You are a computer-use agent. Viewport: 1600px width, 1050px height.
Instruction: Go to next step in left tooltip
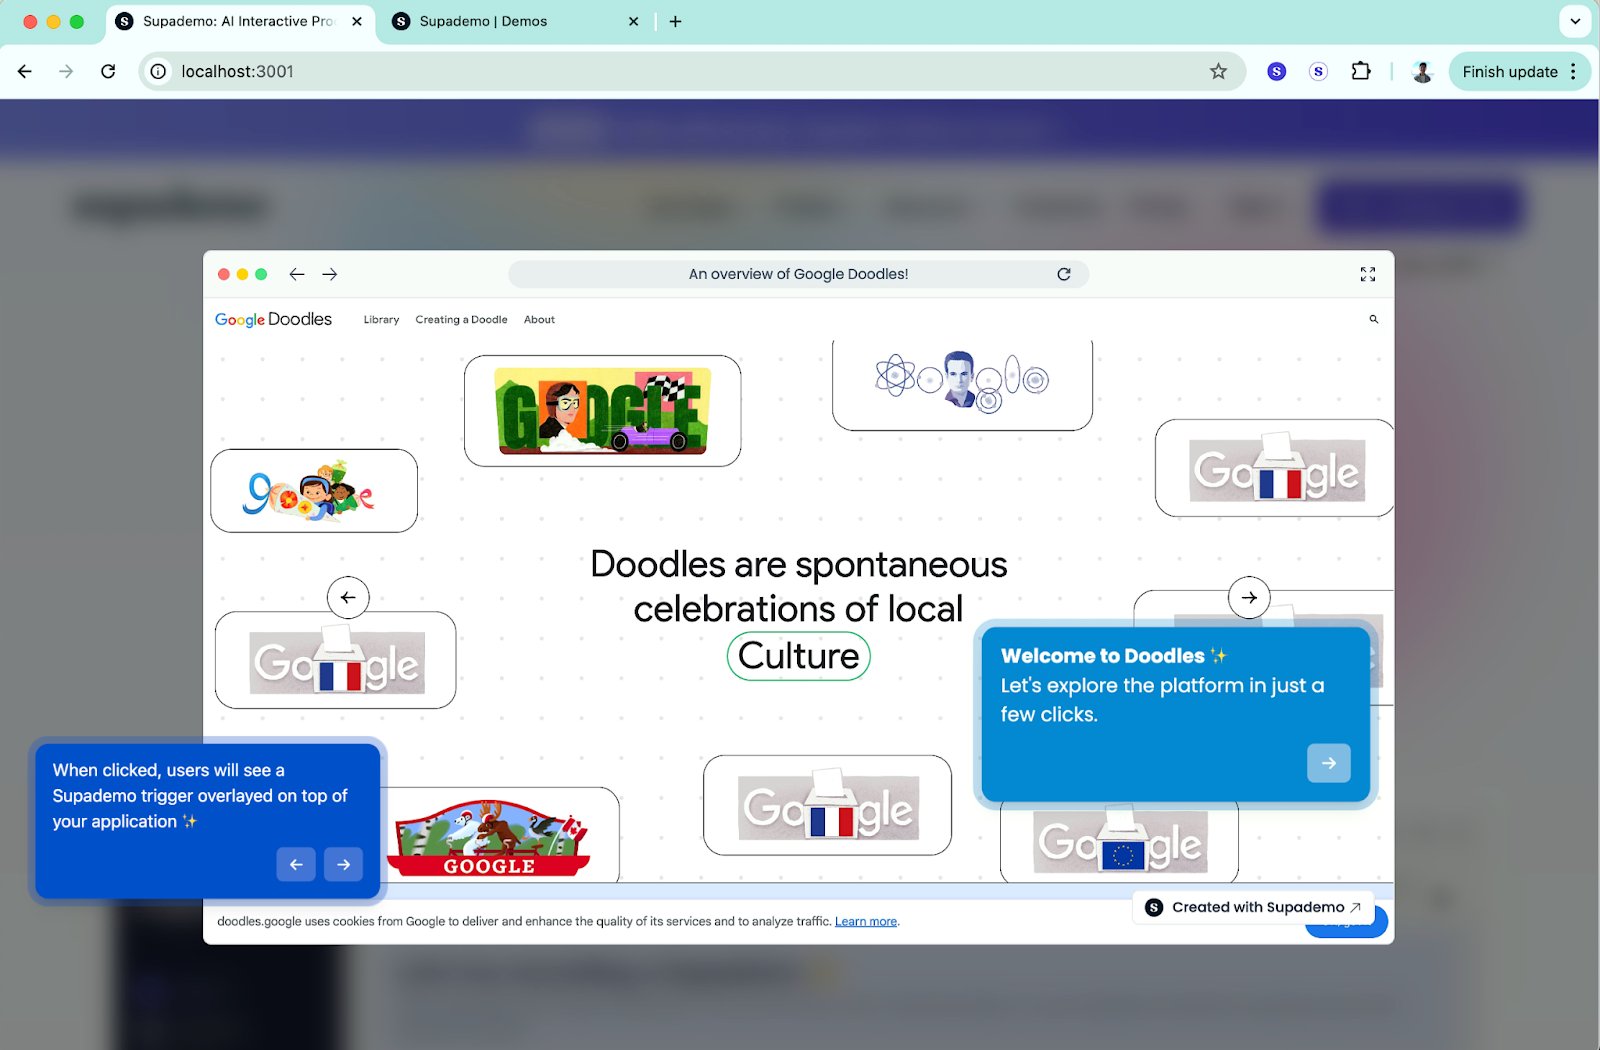coord(343,864)
